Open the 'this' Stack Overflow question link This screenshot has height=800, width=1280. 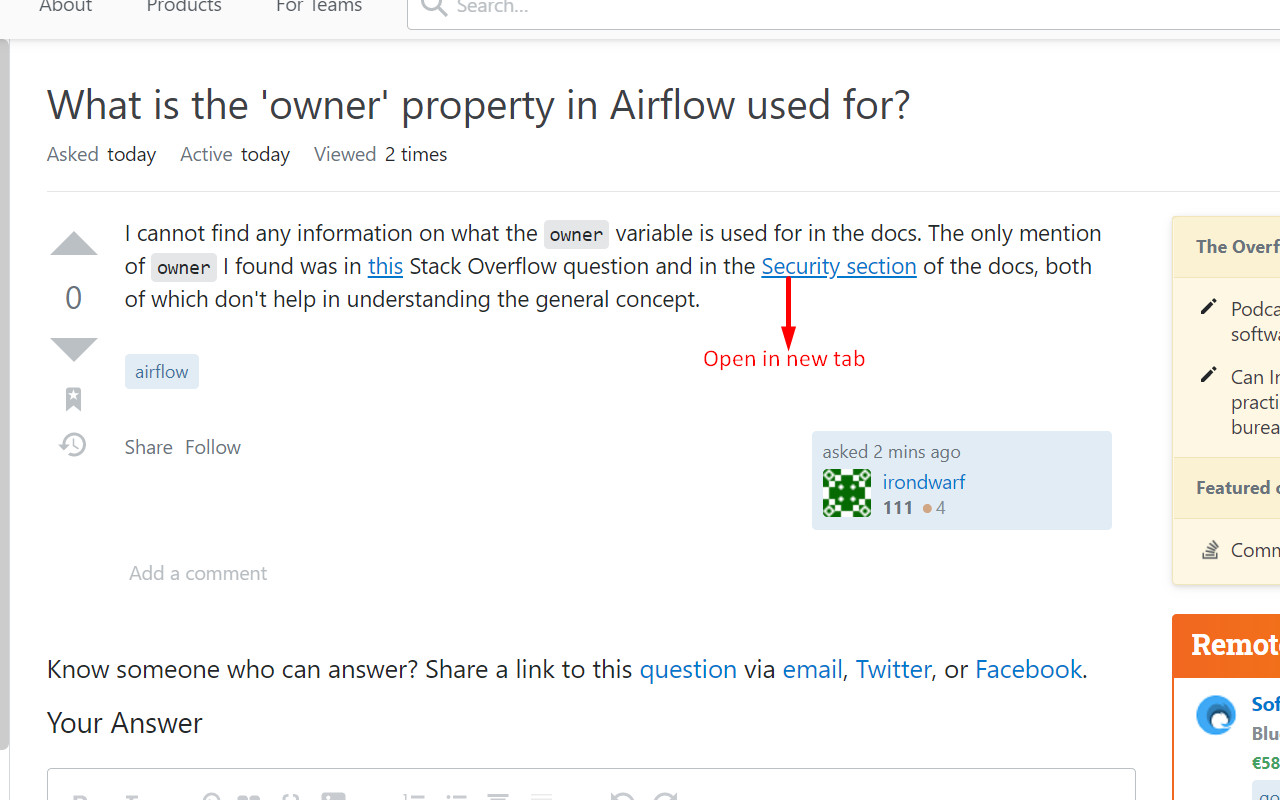coord(385,266)
